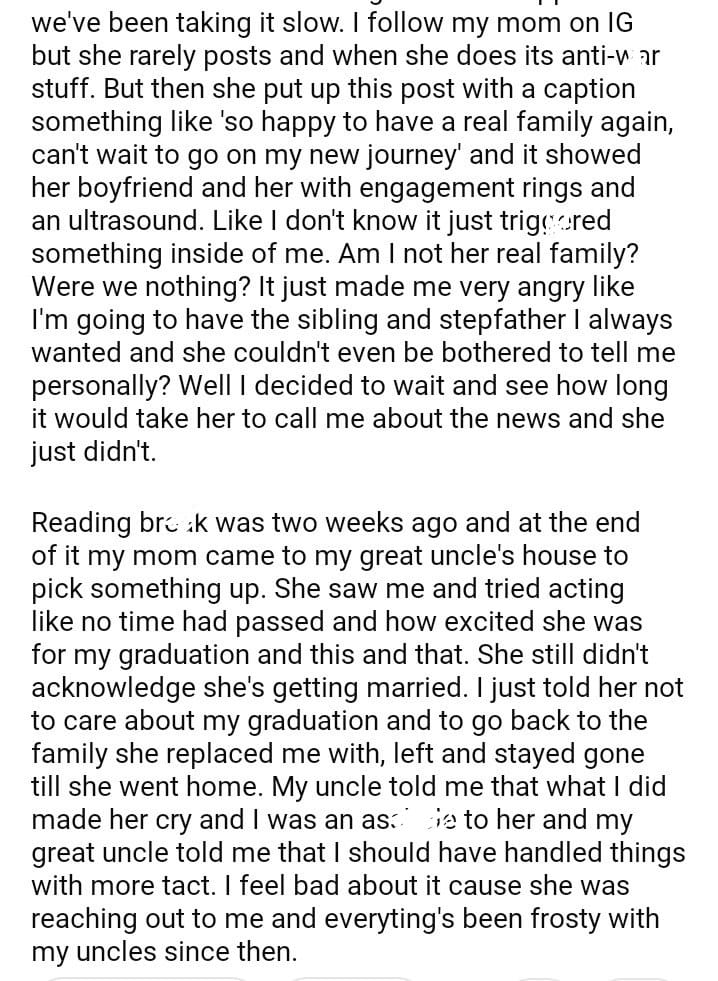Click the word 'IG' in the first line
This screenshot has width=718, height=981.
click(x=613, y=22)
